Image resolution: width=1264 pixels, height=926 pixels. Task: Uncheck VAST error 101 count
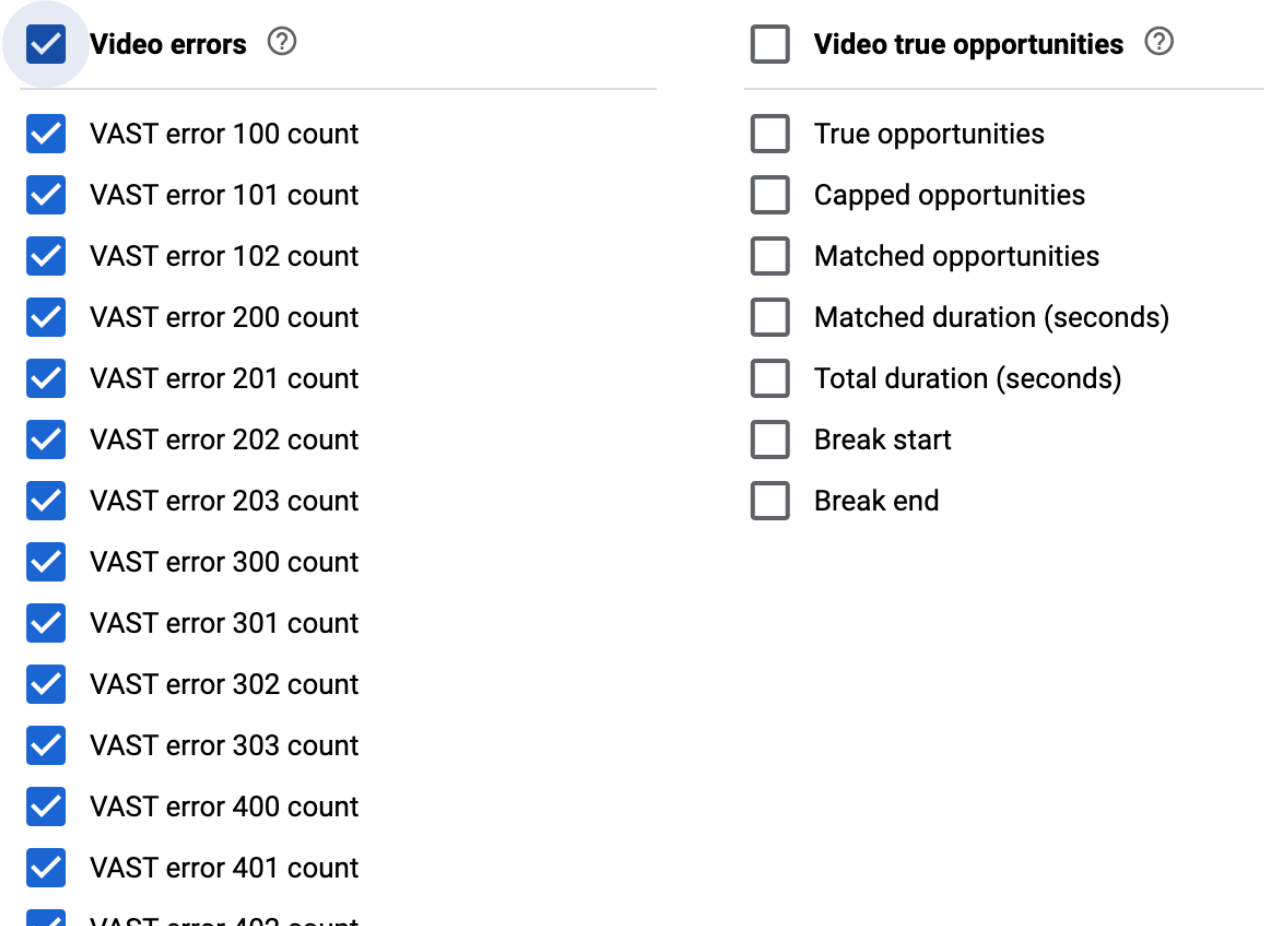pyautogui.click(x=46, y=195)
